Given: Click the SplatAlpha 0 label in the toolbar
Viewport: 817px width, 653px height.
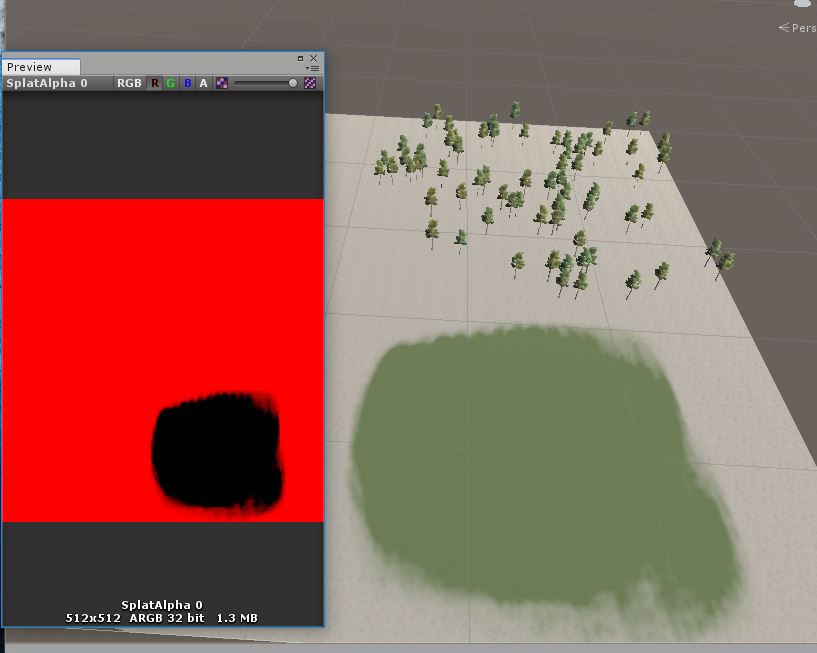Looking at the screenshot, I should point(45,83).
